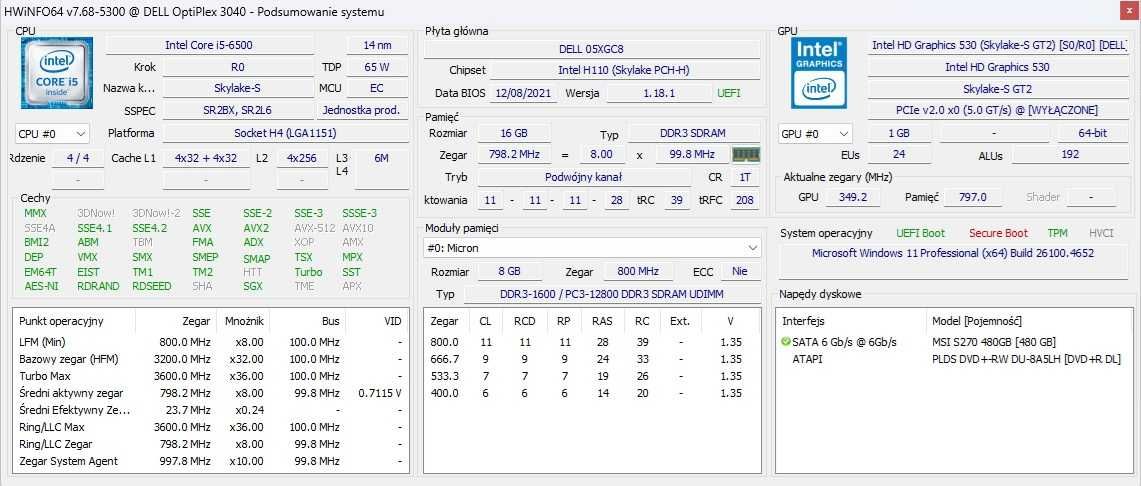Expand the '#0: Micron' memory module dropdown
1141x486 pixels.
tap(592, 248)
